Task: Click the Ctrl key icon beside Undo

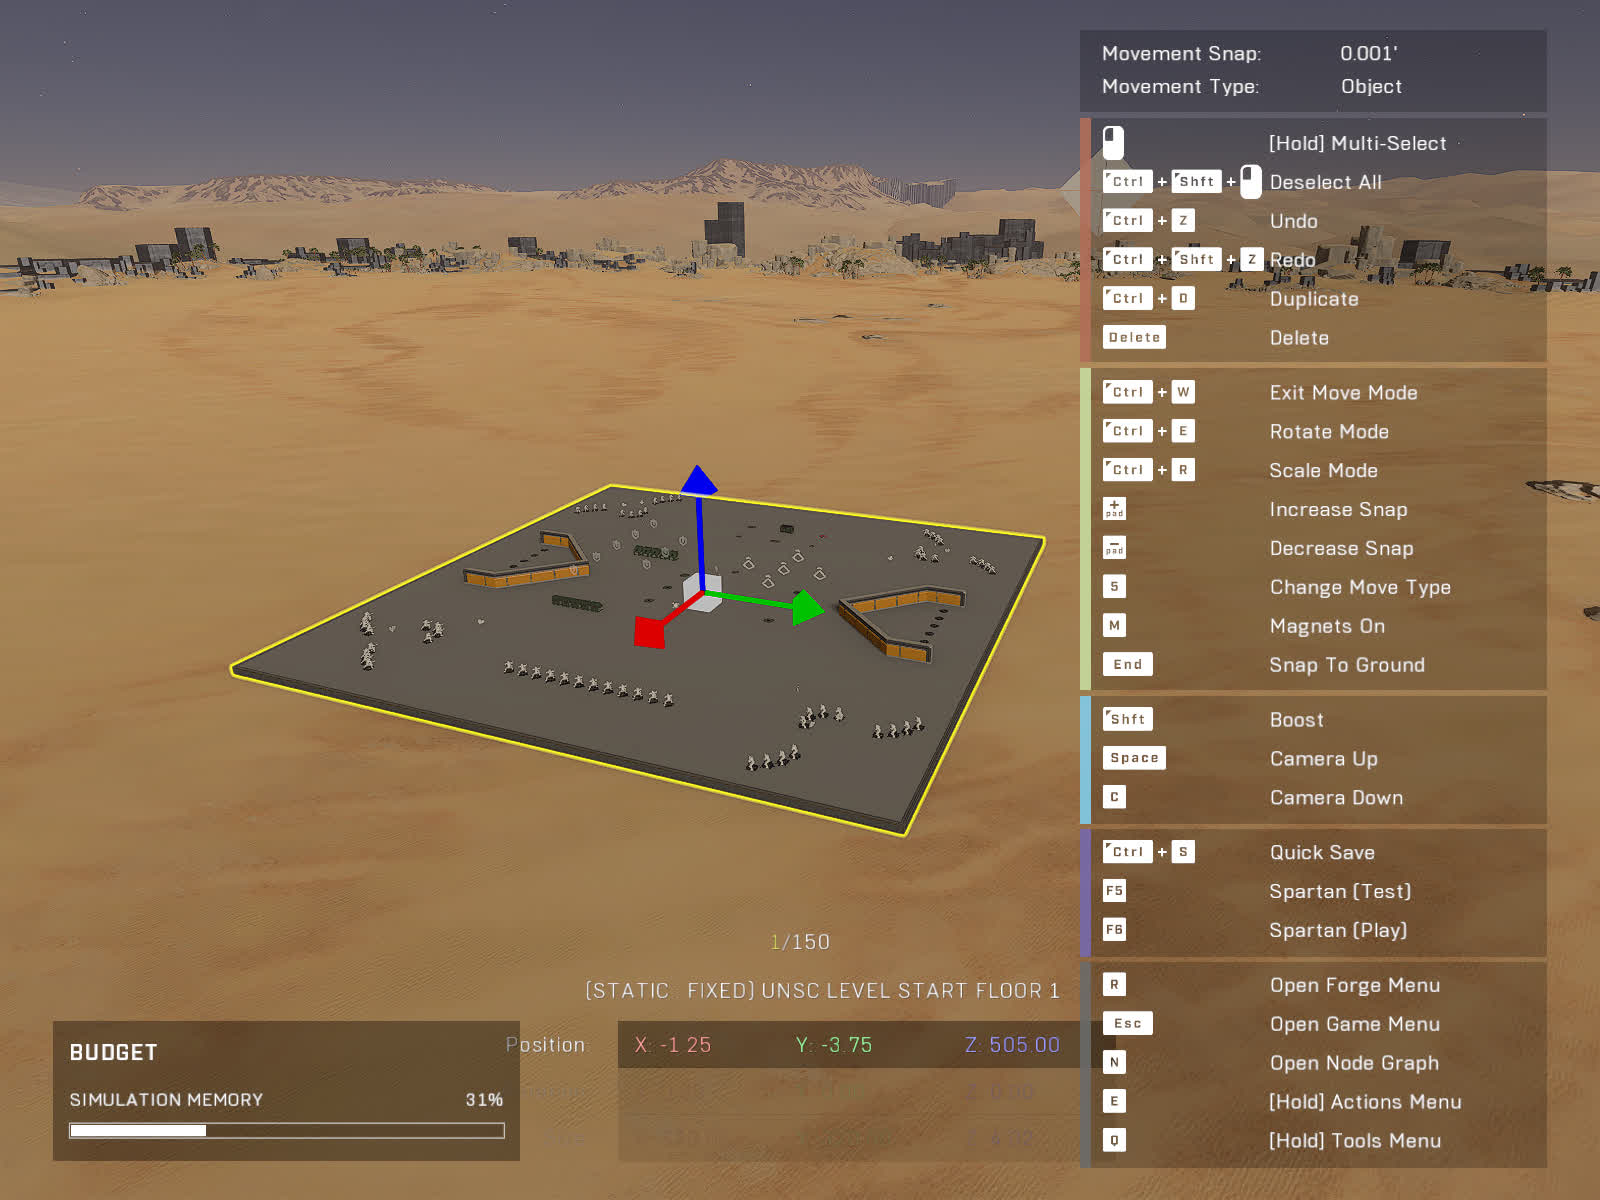Action: click(x=1128, y=220)
